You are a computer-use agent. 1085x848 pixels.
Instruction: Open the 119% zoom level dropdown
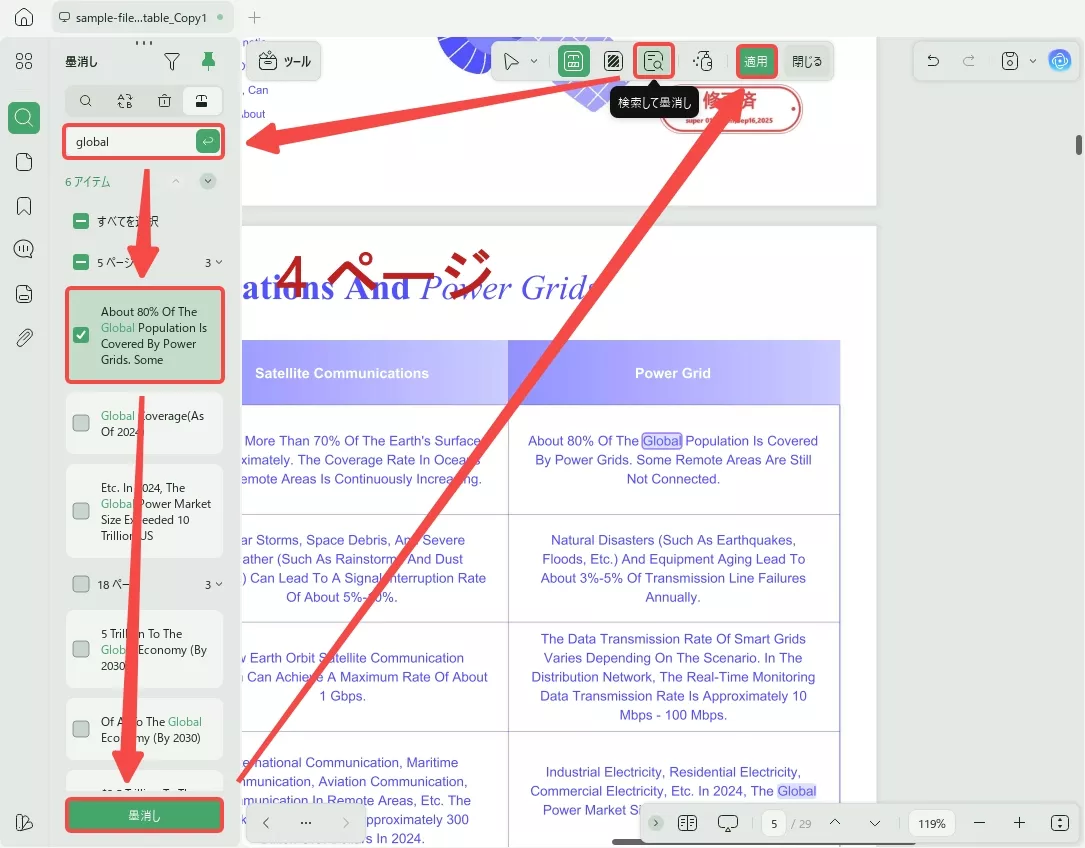tap(931, 823)
